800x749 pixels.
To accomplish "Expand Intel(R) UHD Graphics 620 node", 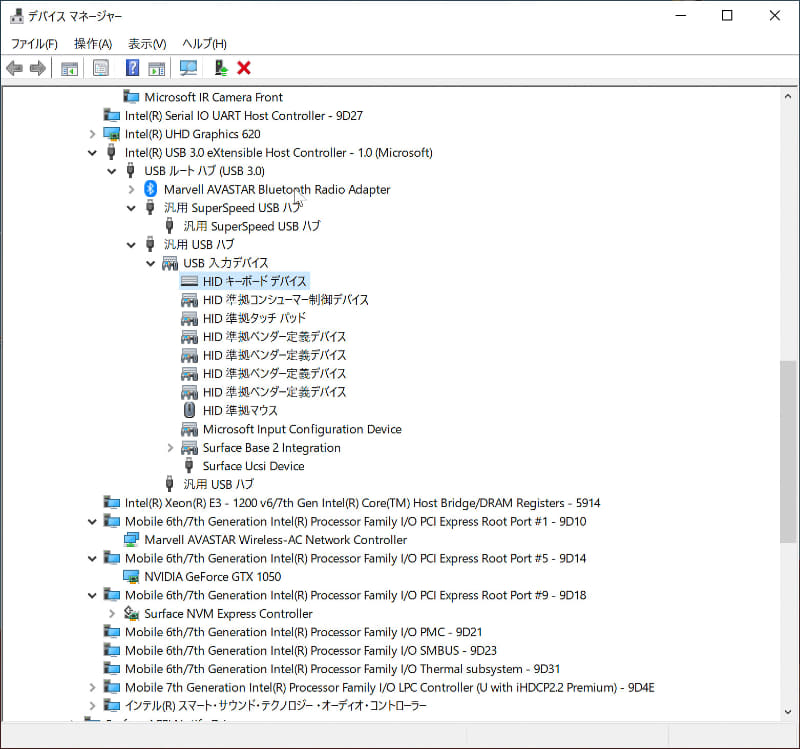I will pyautogui.click(x=92, y=134).
